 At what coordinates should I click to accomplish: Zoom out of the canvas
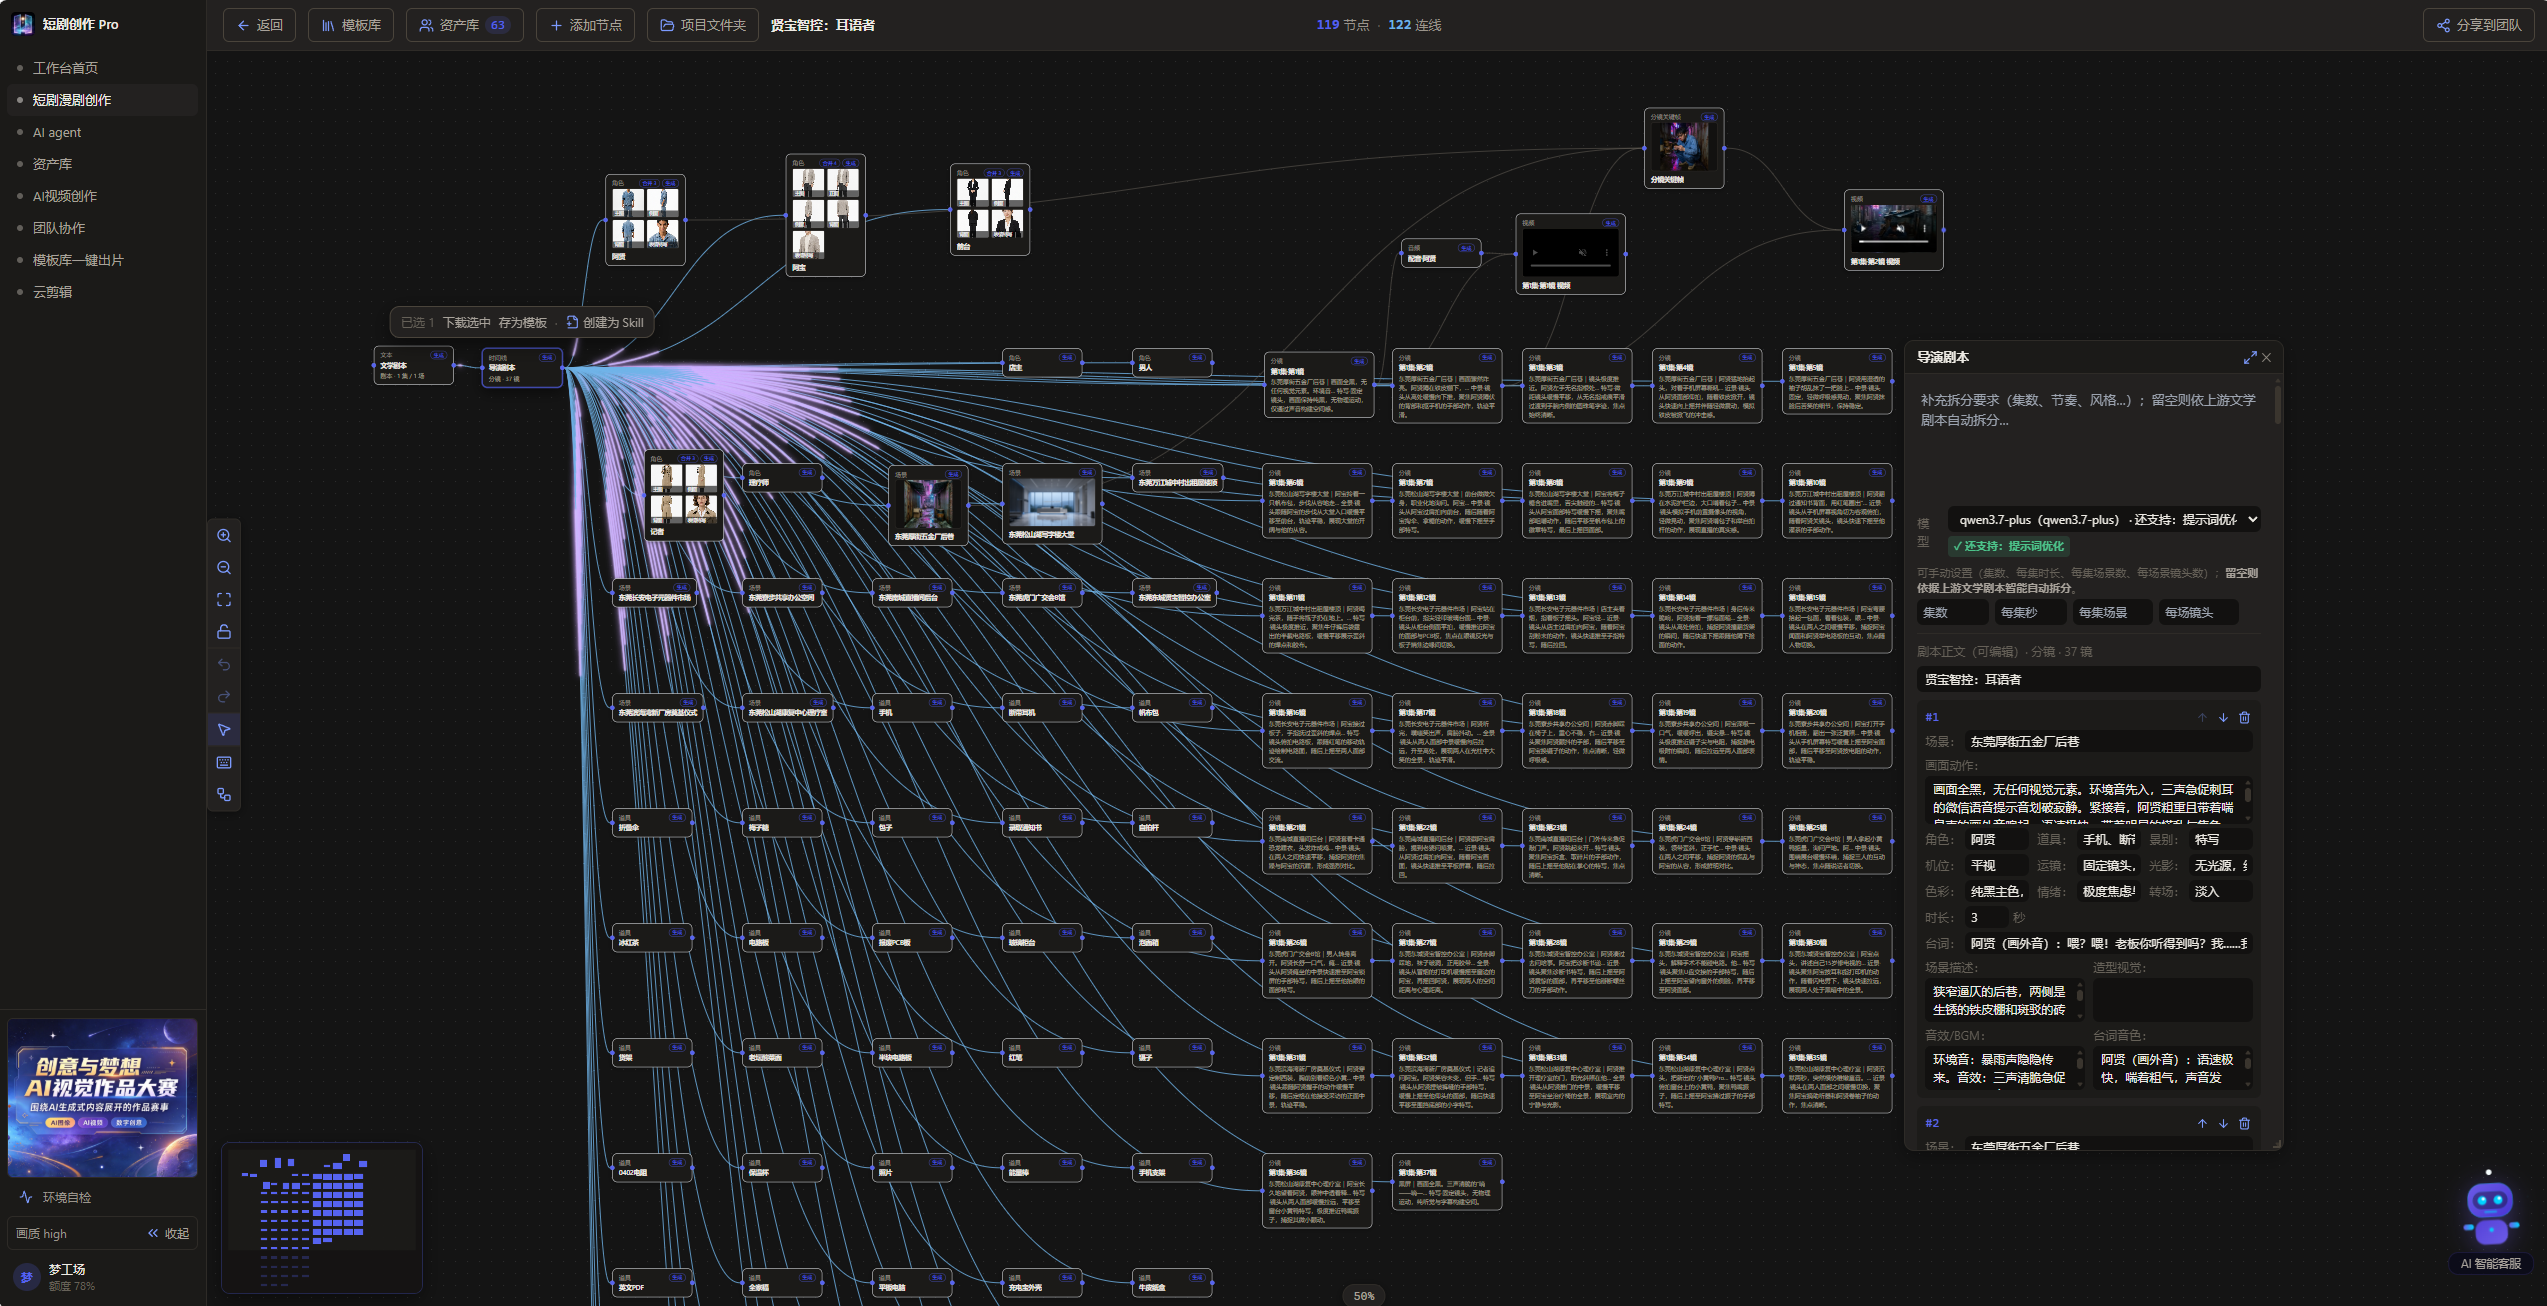pyautogui.click(x=224, y=568)
